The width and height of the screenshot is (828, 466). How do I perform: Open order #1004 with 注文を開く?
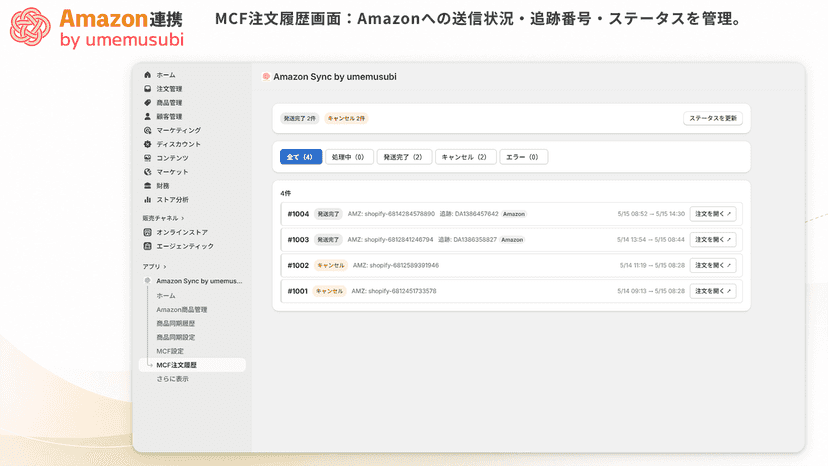click(713, 214)
